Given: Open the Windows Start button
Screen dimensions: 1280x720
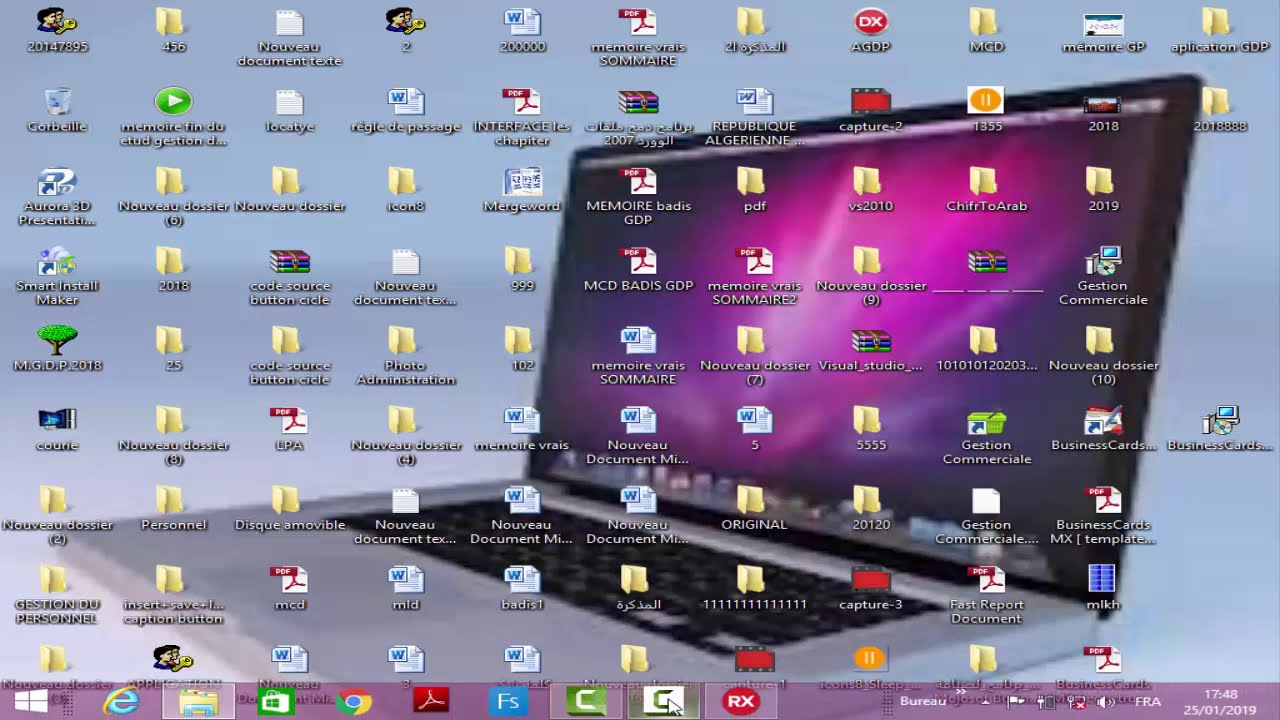Looking at the screenshot, I should 31,702.
